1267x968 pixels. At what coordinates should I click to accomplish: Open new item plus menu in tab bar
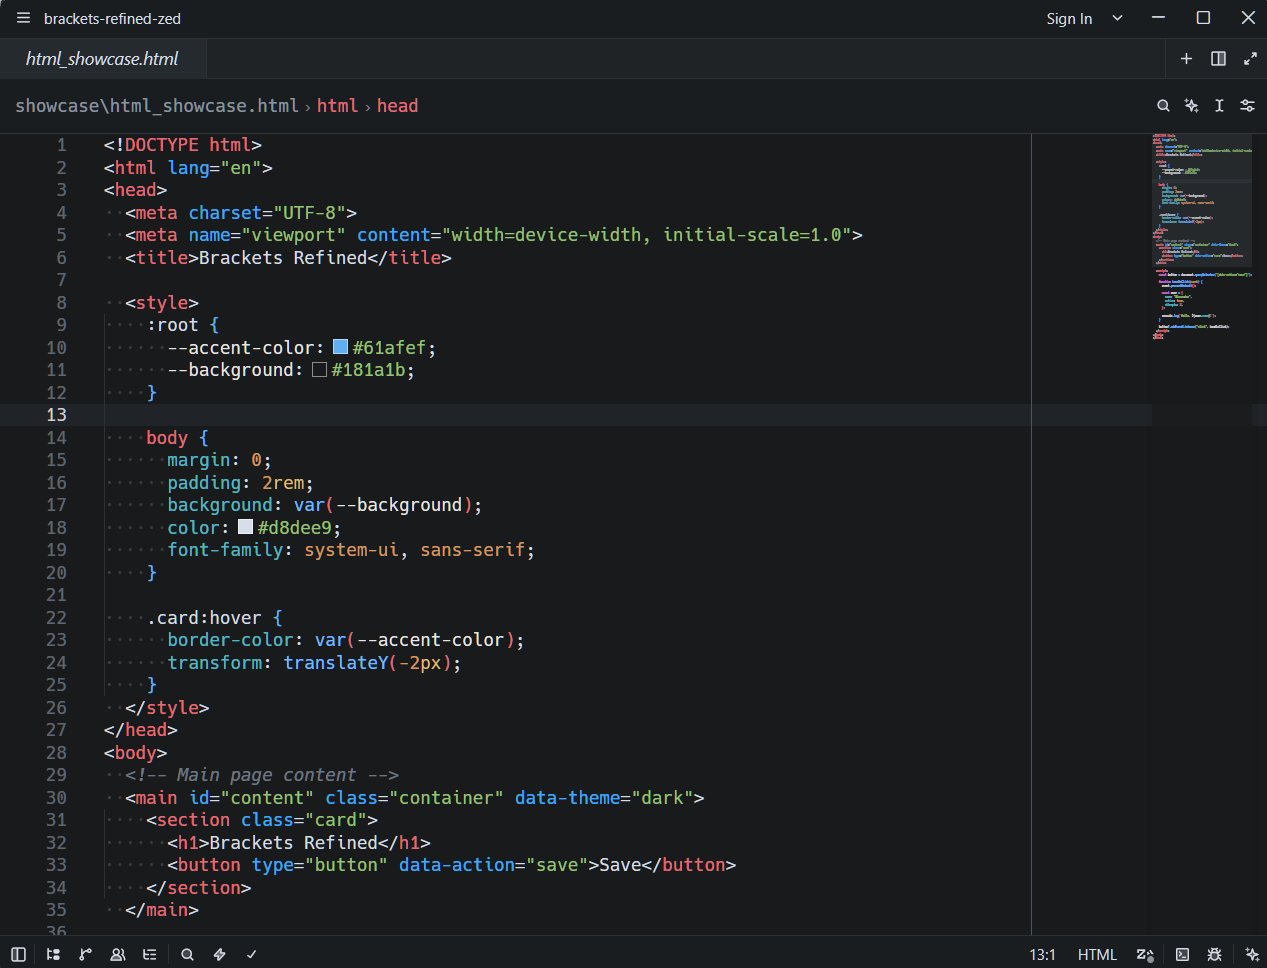coord(1186,59)
